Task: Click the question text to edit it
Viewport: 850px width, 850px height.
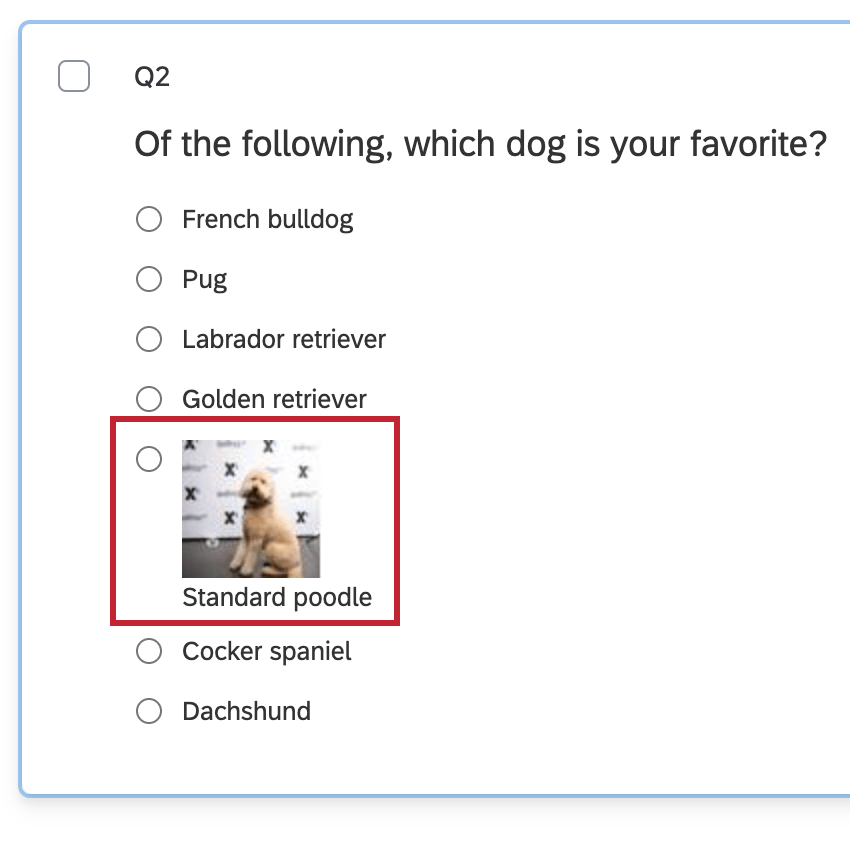Action: point(480,143)
